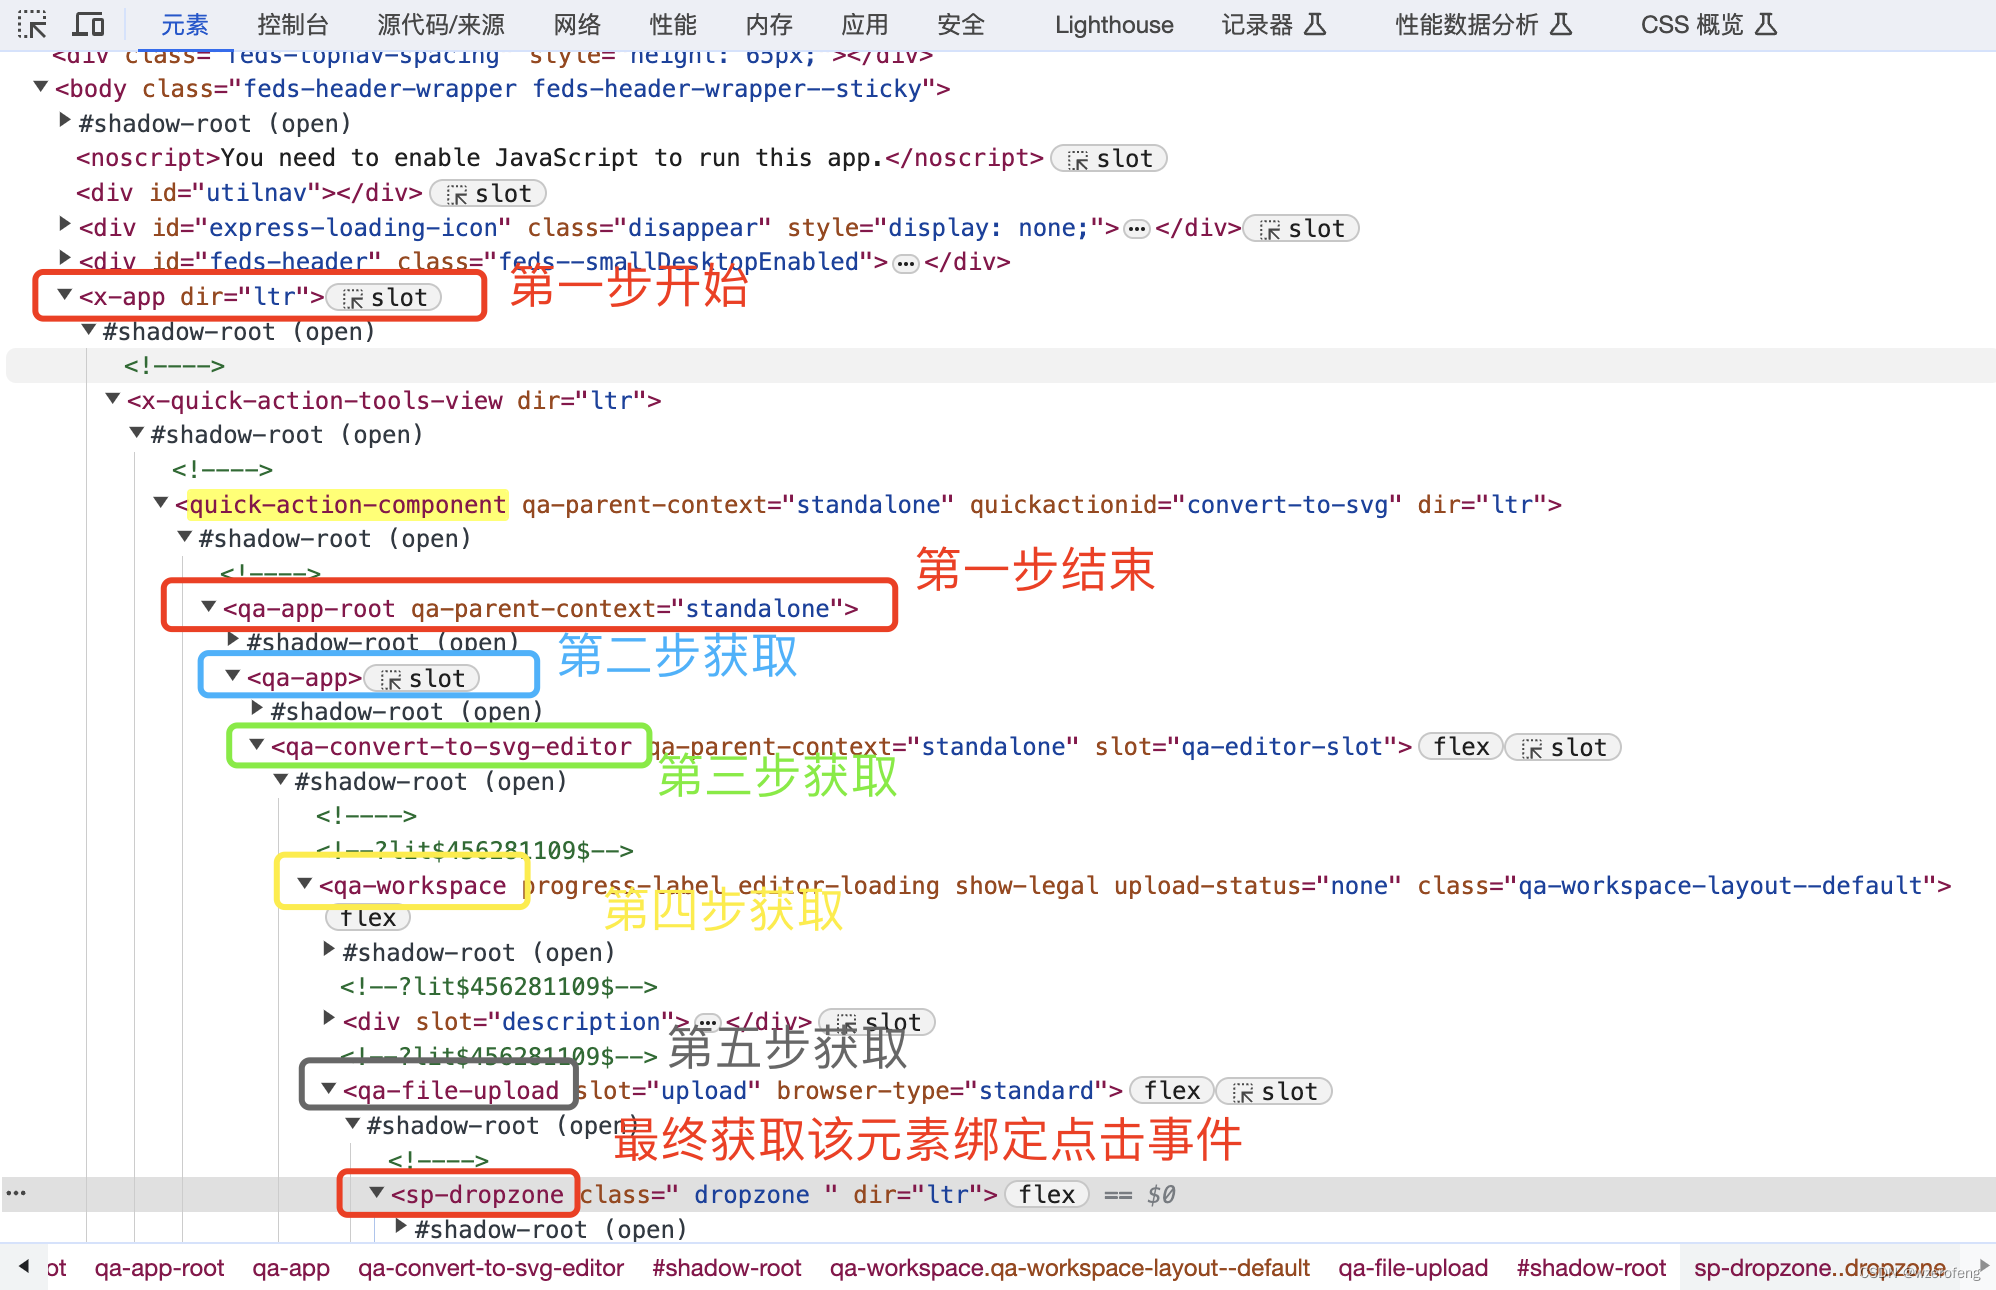Click slot badge on qa-file-upload
This screenshot has height=1290, width=1996.
[1275, 1092]
